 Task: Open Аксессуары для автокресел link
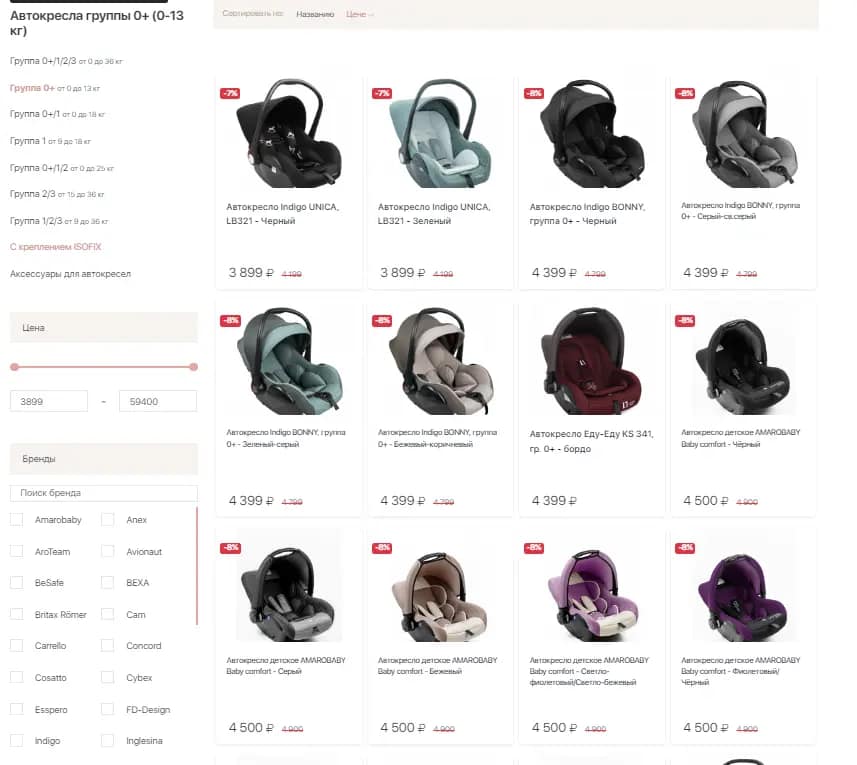point(71,274)
